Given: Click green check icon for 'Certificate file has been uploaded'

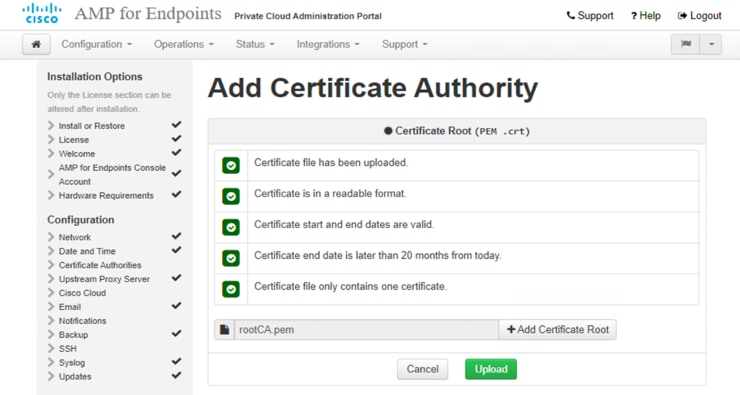Looking at the screenshot, I should (x=231, y=166).
